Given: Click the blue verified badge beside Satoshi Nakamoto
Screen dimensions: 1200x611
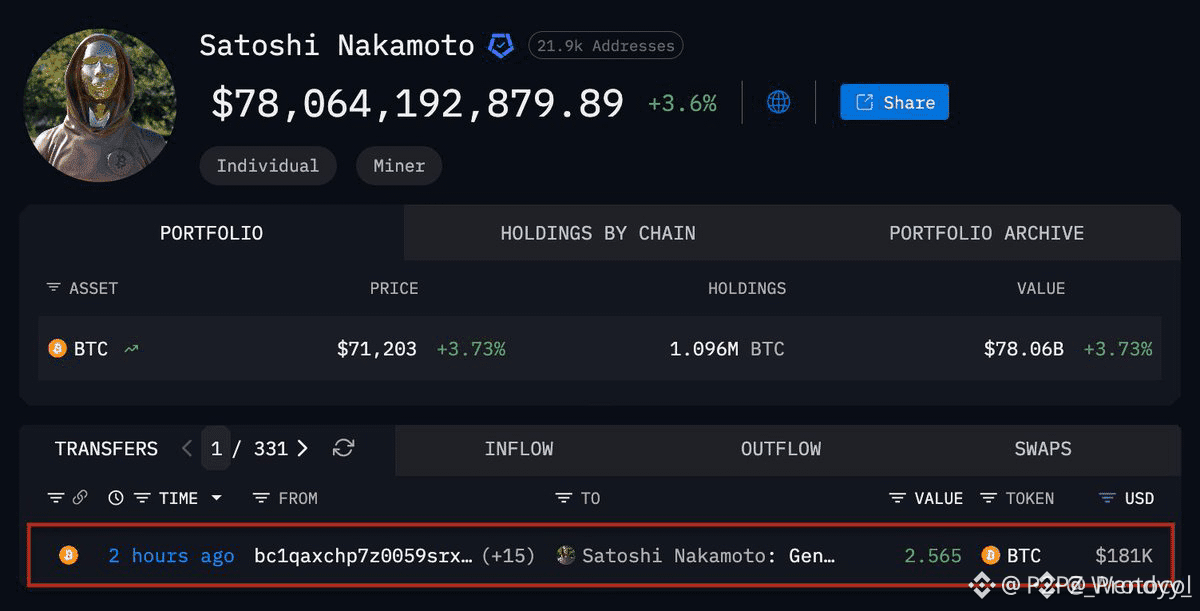Looking at the screenshot, I should [x=500, y=46].
